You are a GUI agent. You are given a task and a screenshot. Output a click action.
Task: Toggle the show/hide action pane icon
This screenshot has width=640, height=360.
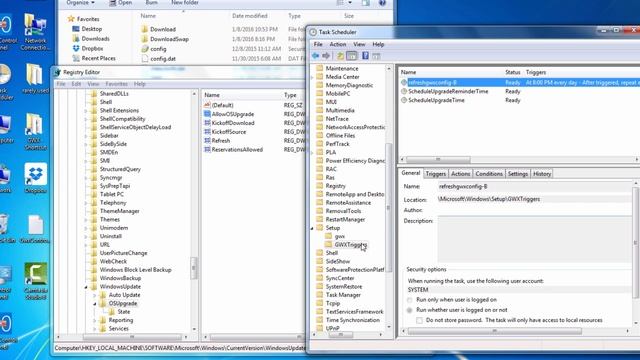(376, 56)
